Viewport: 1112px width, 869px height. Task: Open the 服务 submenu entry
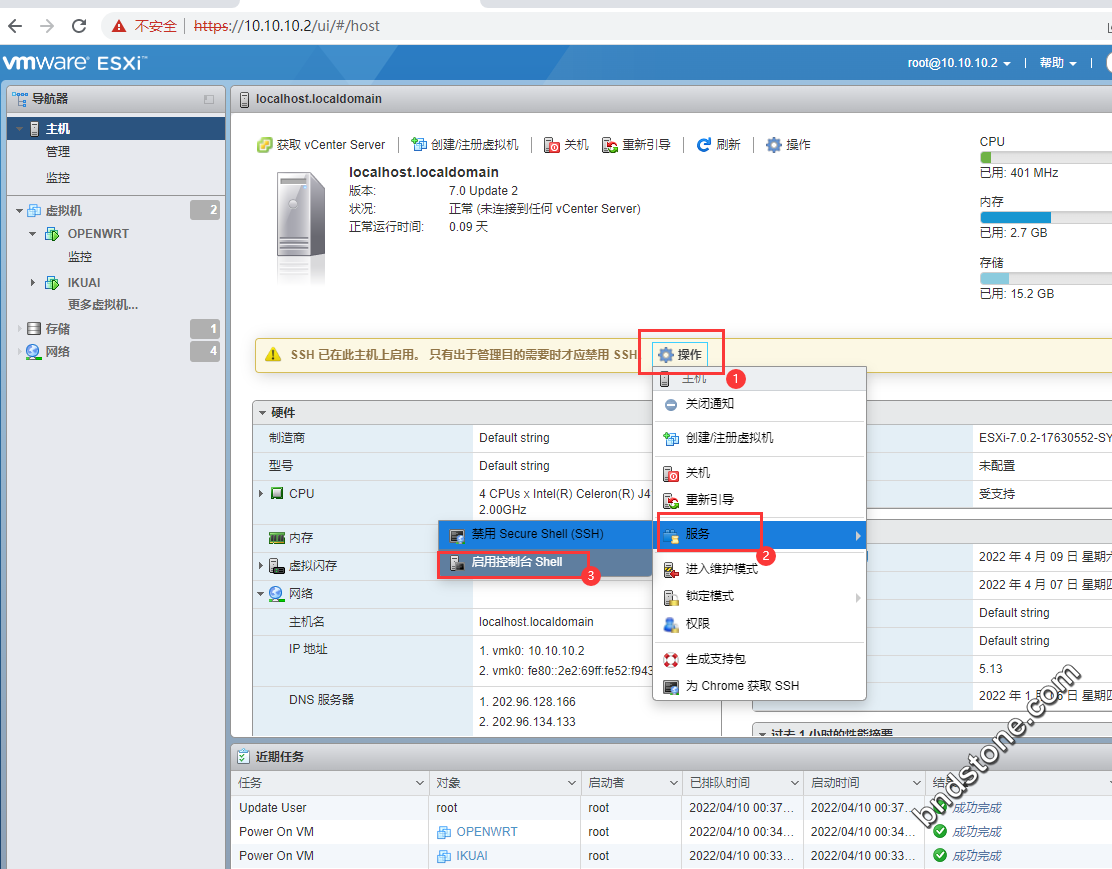click(x=760, y=534)
